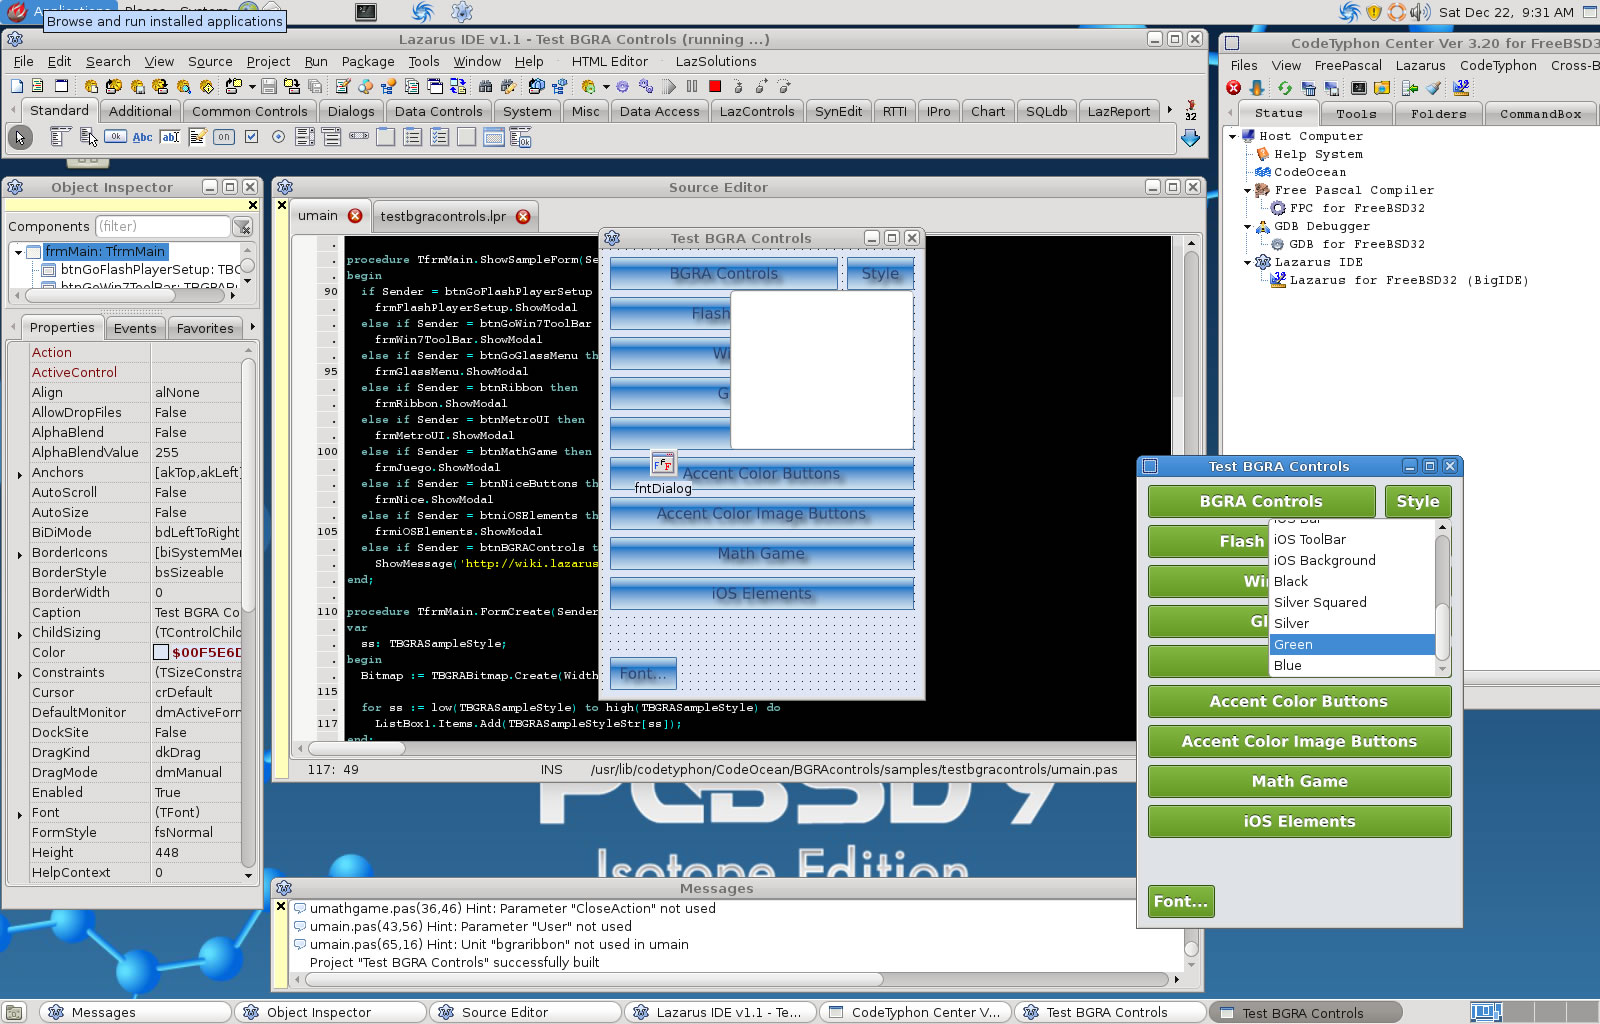Click the green Run program icon
The image size is (1600, 1024).
click(588, 86)
